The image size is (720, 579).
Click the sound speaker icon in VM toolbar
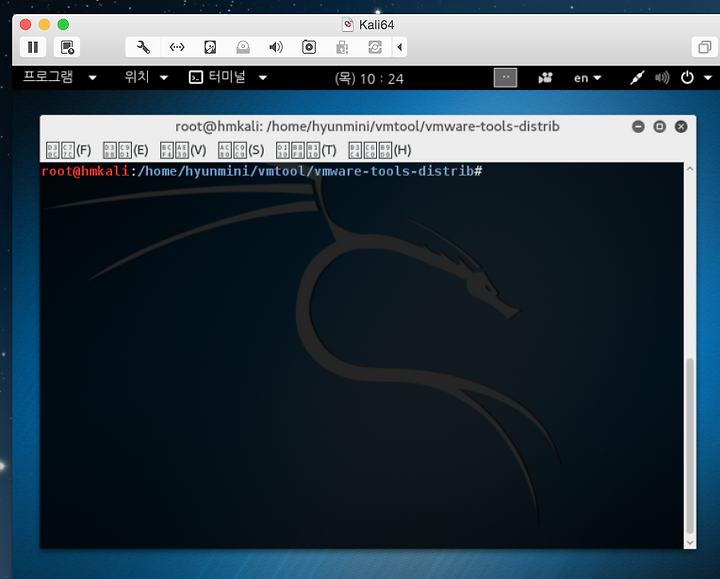tap(276, 47)
